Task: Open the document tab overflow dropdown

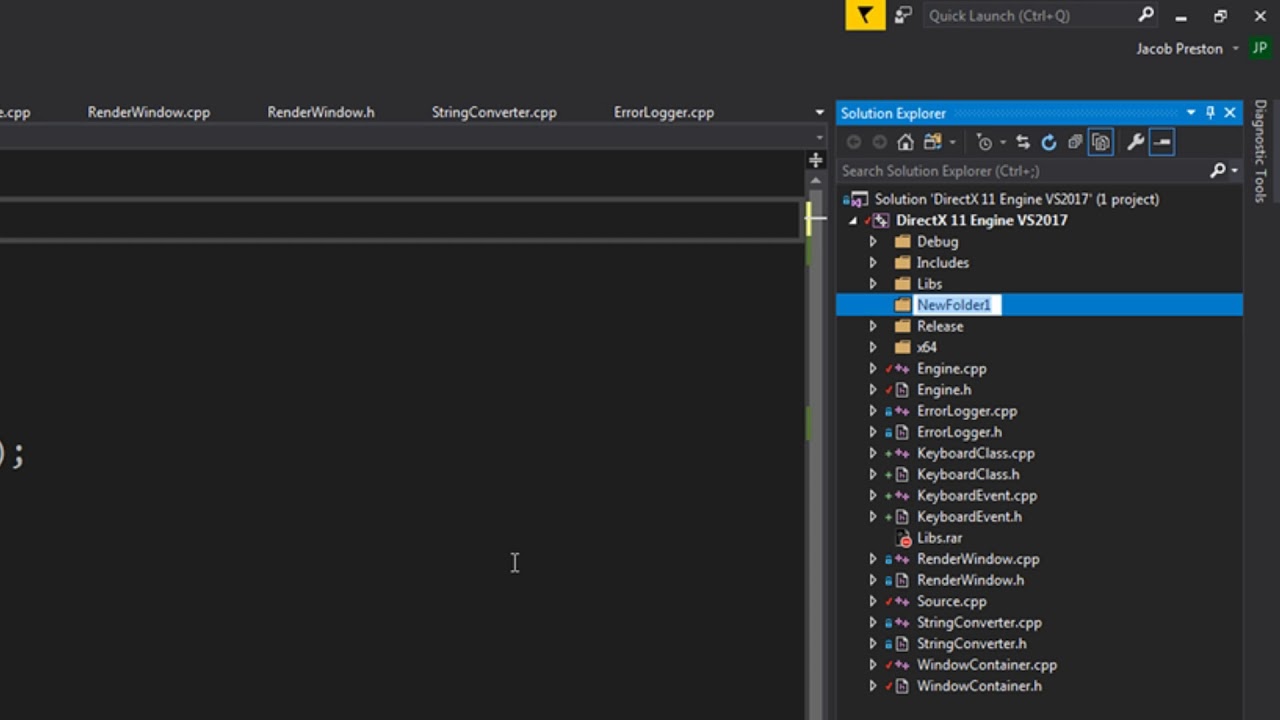Action: point(820,113)
